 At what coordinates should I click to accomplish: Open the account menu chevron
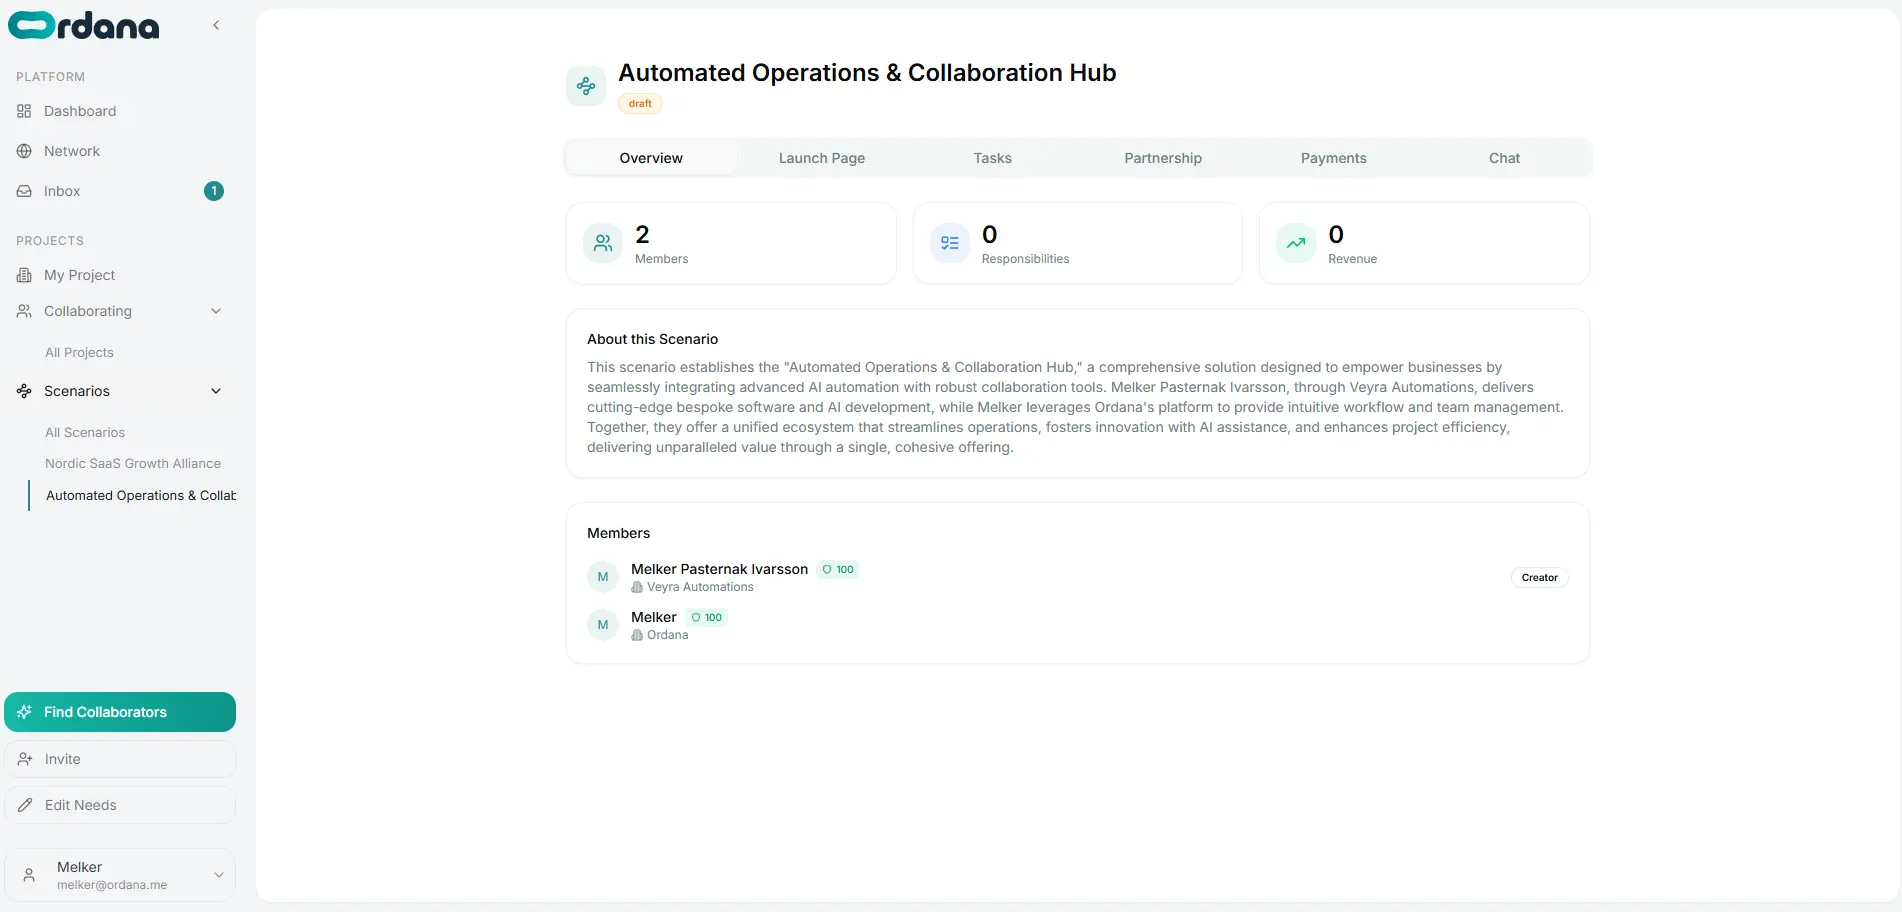coord(219,875)
